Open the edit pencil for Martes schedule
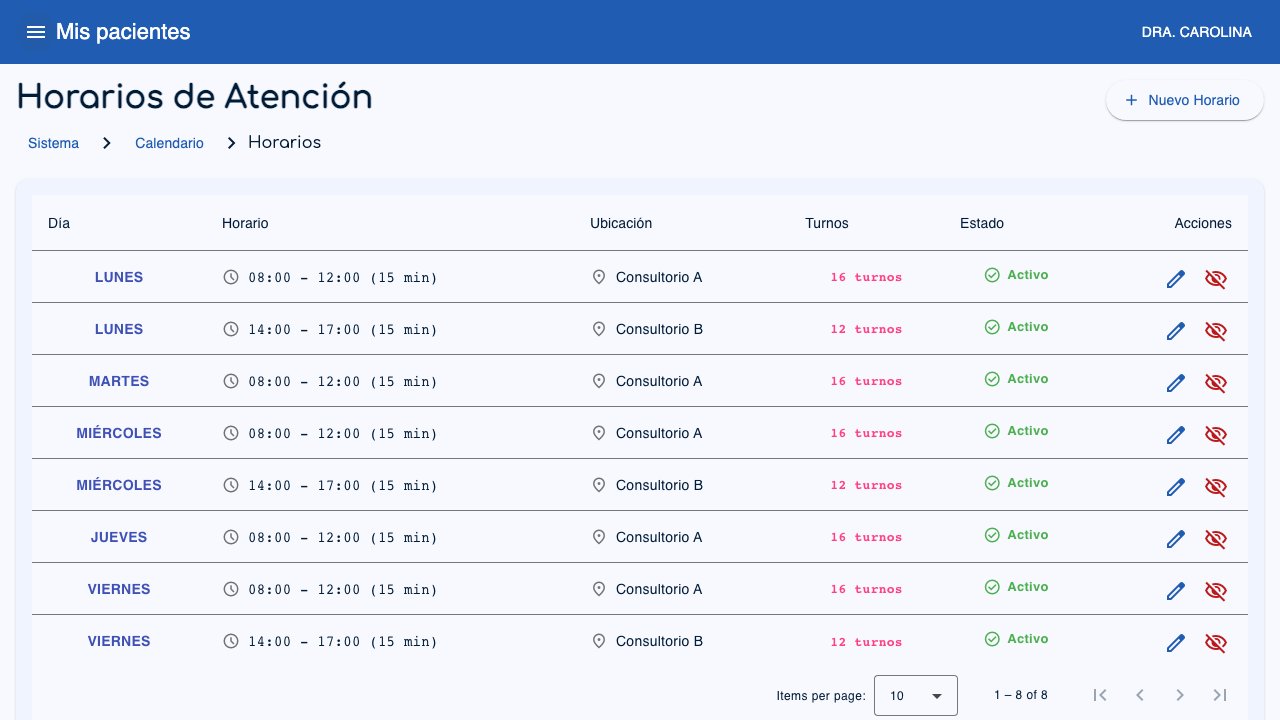Viewport: 1280px width, 720px height. point(1176,383)
